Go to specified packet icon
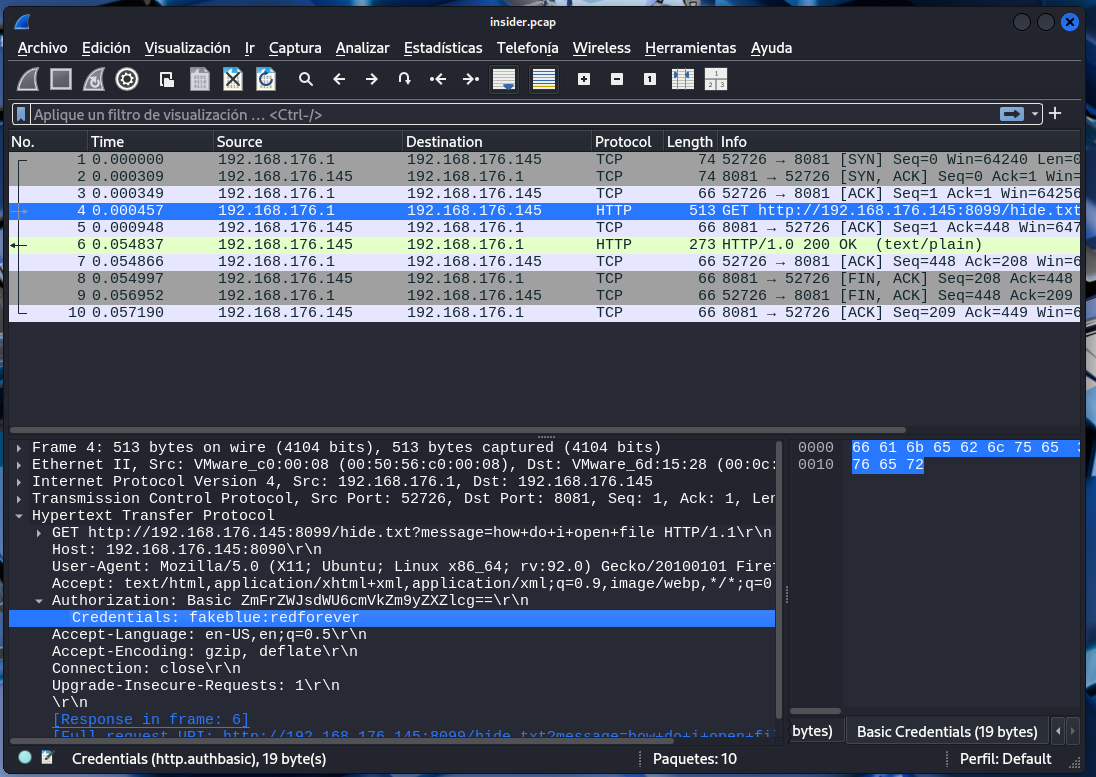This screenshot has width=1096, height=777. 405,80
